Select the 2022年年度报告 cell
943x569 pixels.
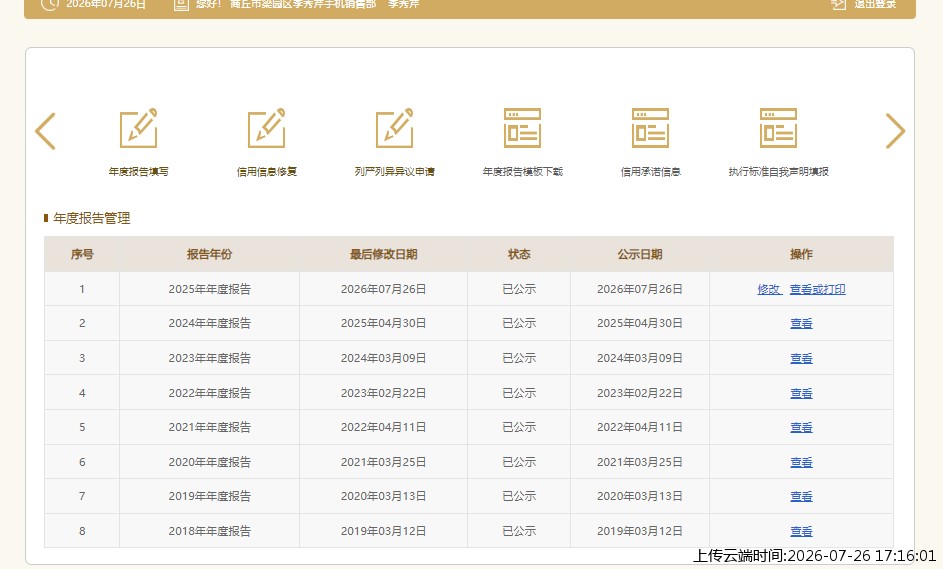[209, 393]
